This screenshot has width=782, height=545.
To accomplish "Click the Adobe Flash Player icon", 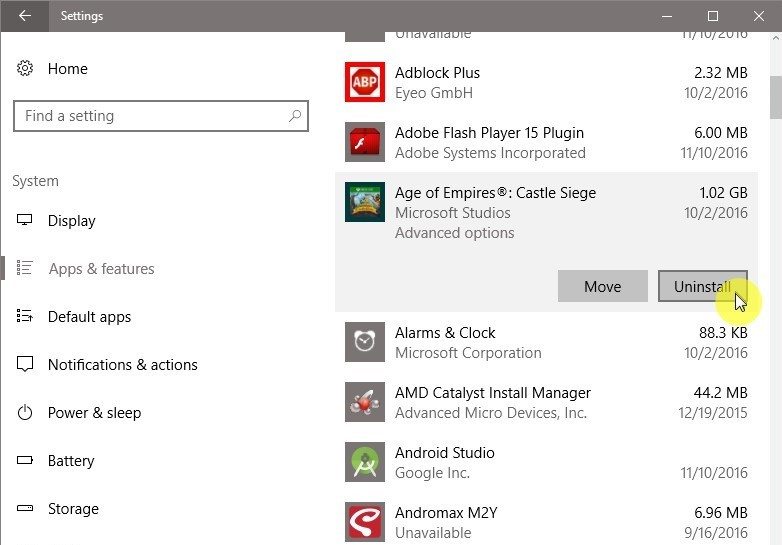I will click(x=365, y=142).
